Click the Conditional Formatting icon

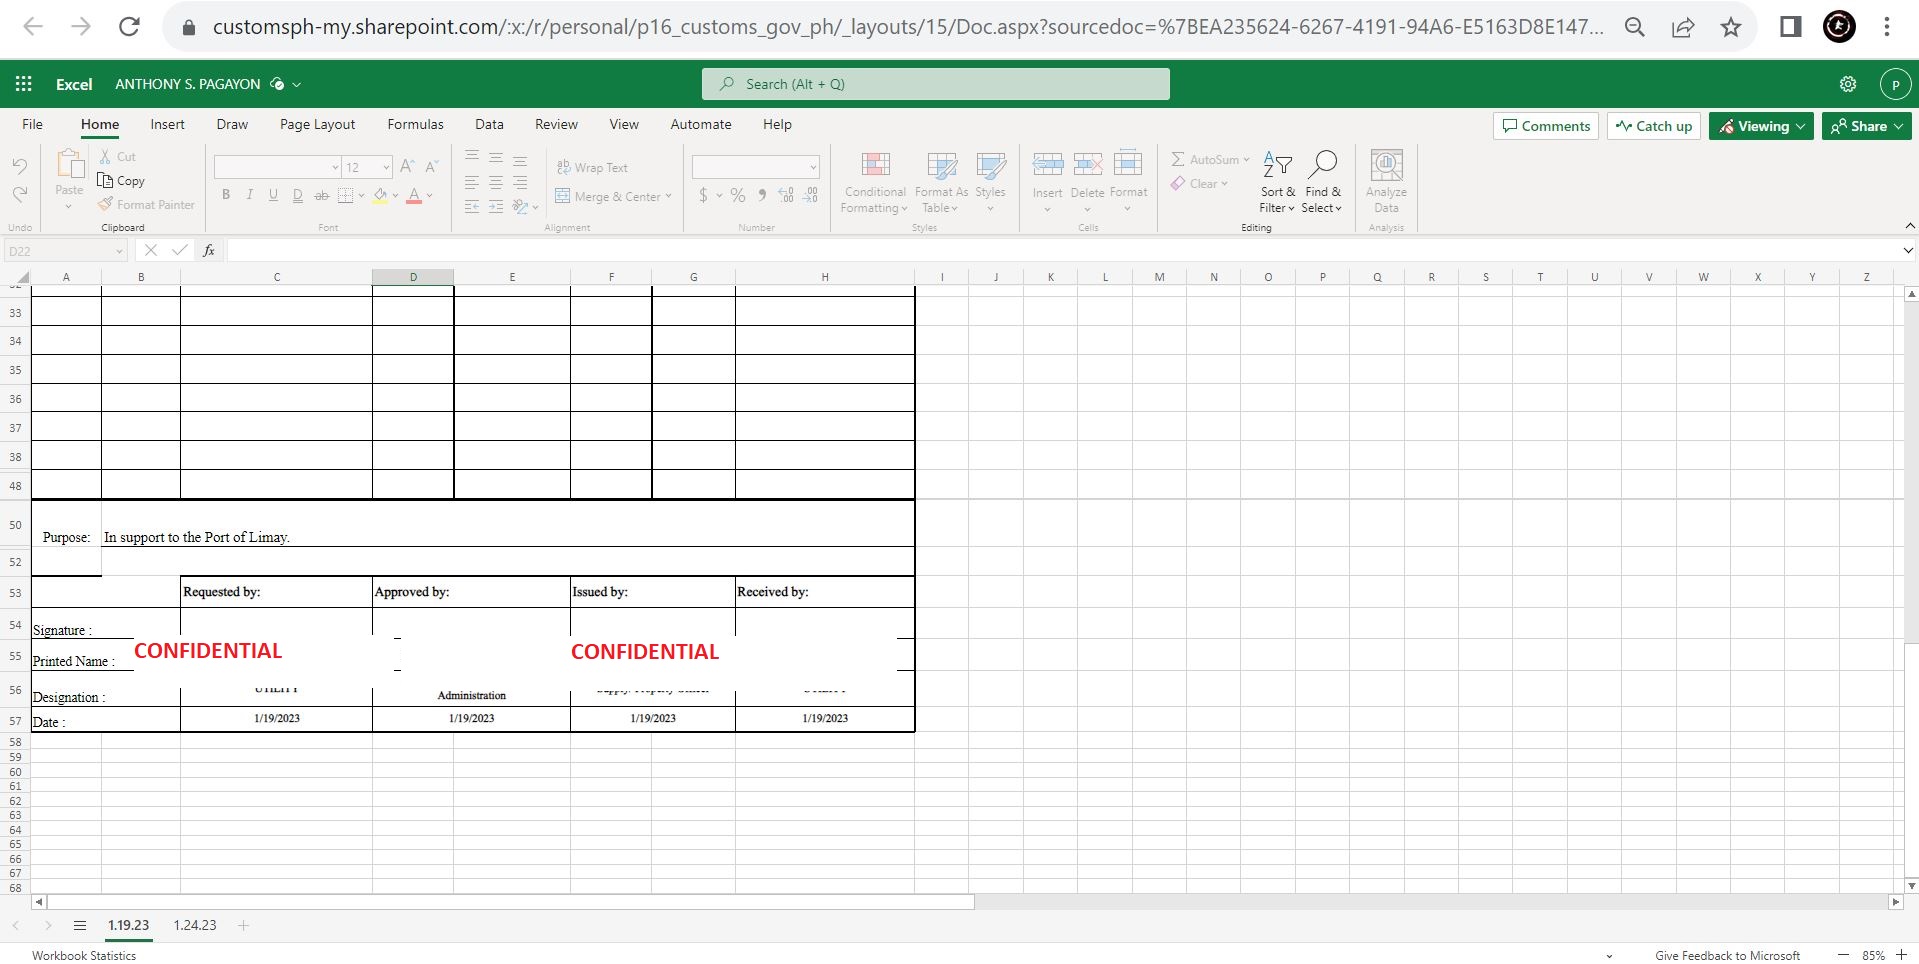[x=875, y=165]
